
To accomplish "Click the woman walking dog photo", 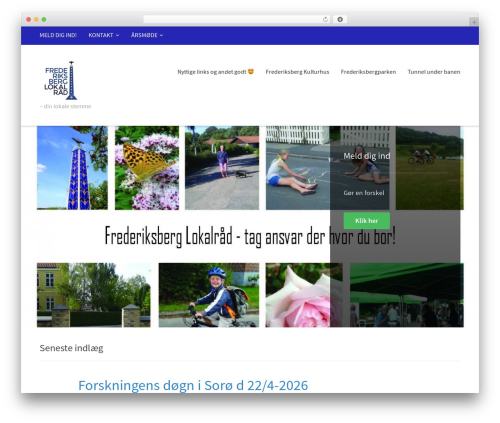I will tap(222, 168).
